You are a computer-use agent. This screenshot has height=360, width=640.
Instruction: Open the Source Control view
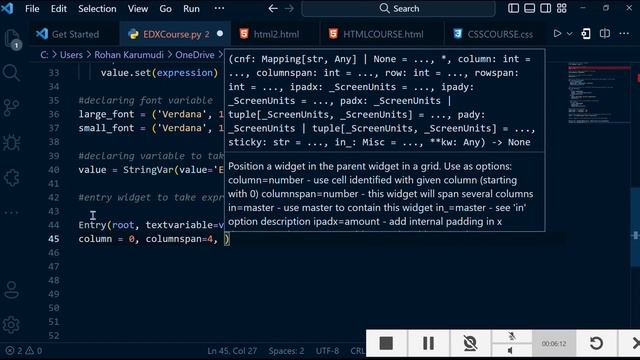[11, 108]
